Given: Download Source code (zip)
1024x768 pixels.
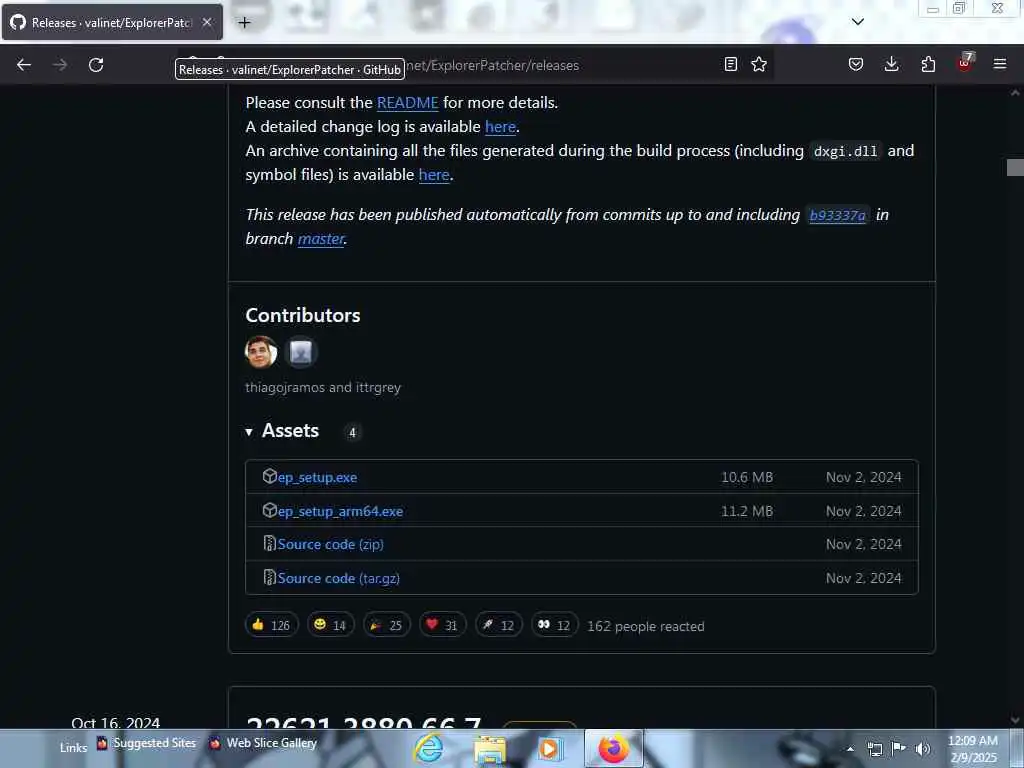Looking at the screenshot, I should (x=330, y=545).
